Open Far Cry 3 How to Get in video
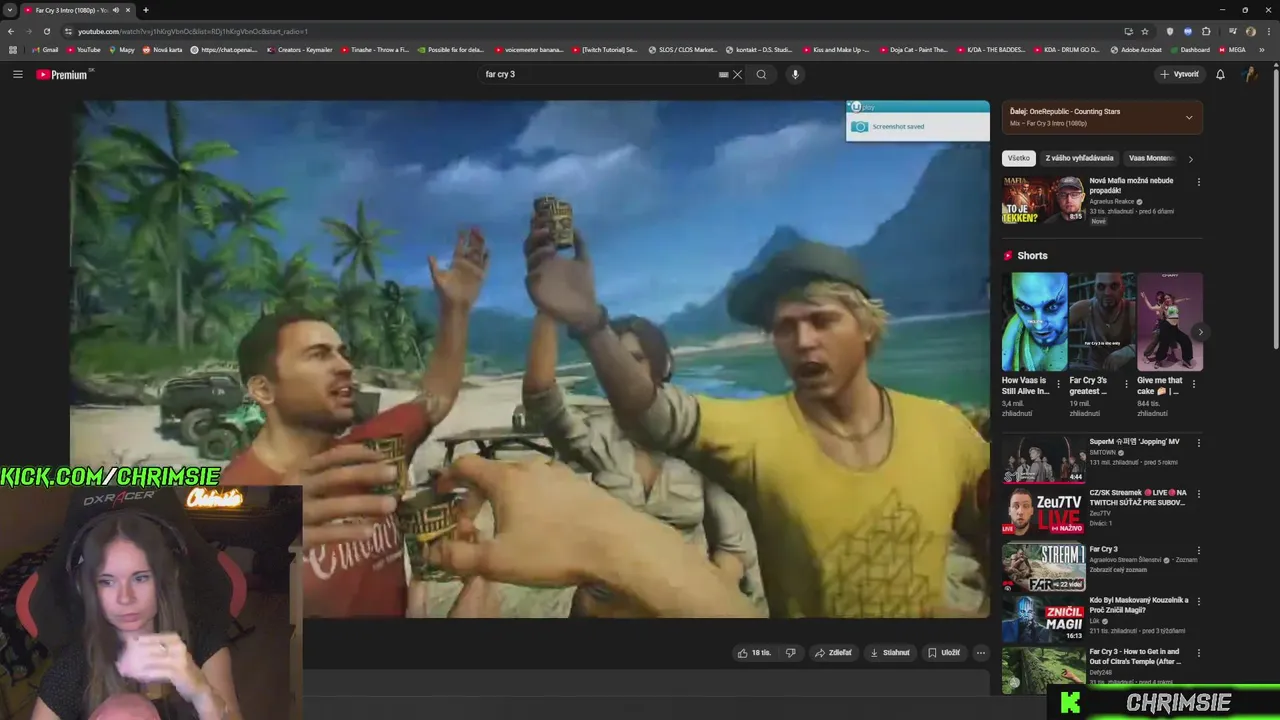Viewport: 1280px width, 720px height. [x=1136, y=656]
